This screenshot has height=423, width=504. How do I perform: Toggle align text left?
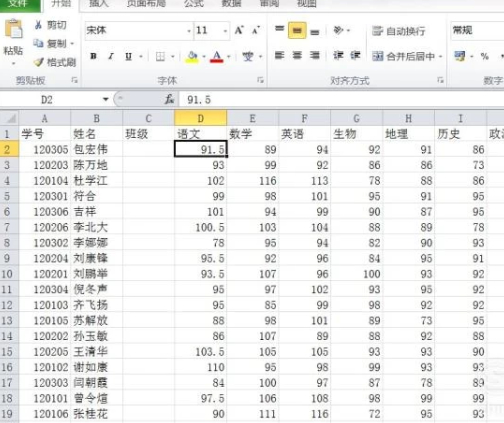coord(279,55)
